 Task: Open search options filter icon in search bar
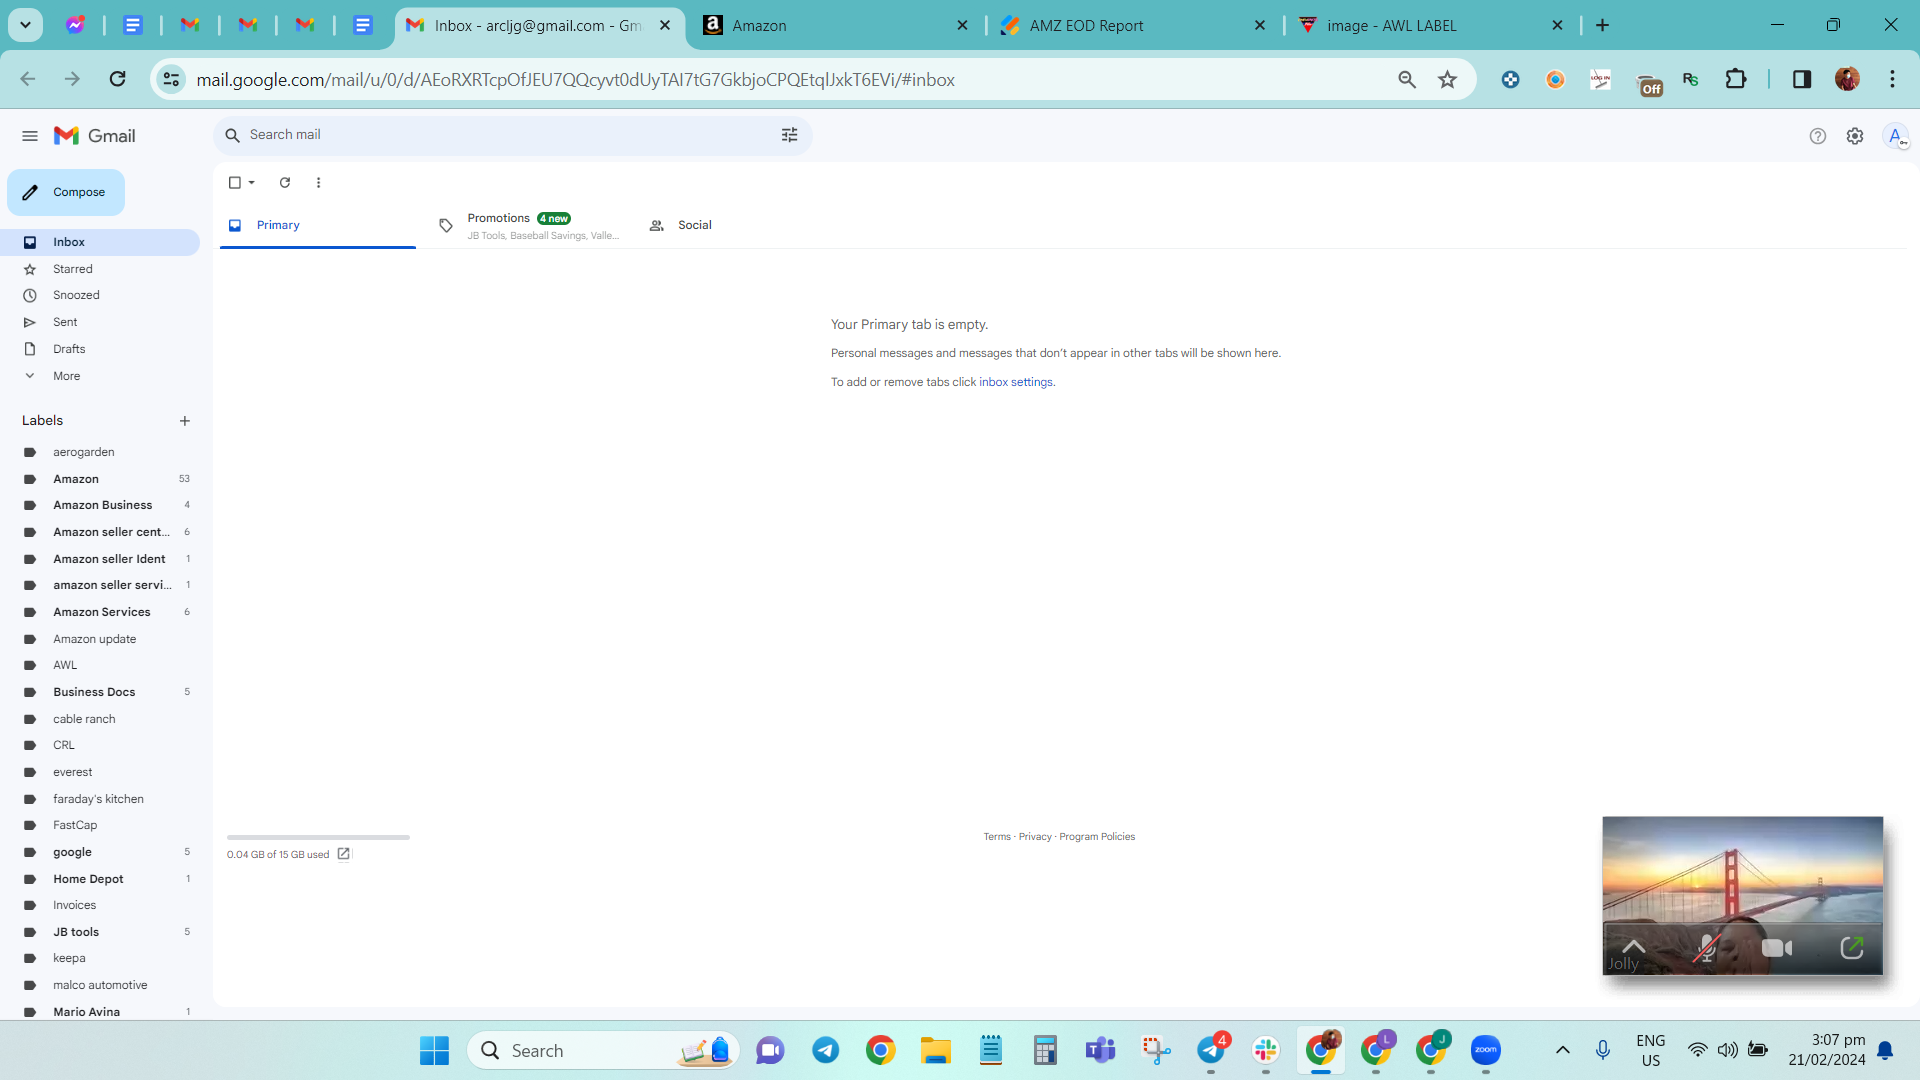[789, 135]
